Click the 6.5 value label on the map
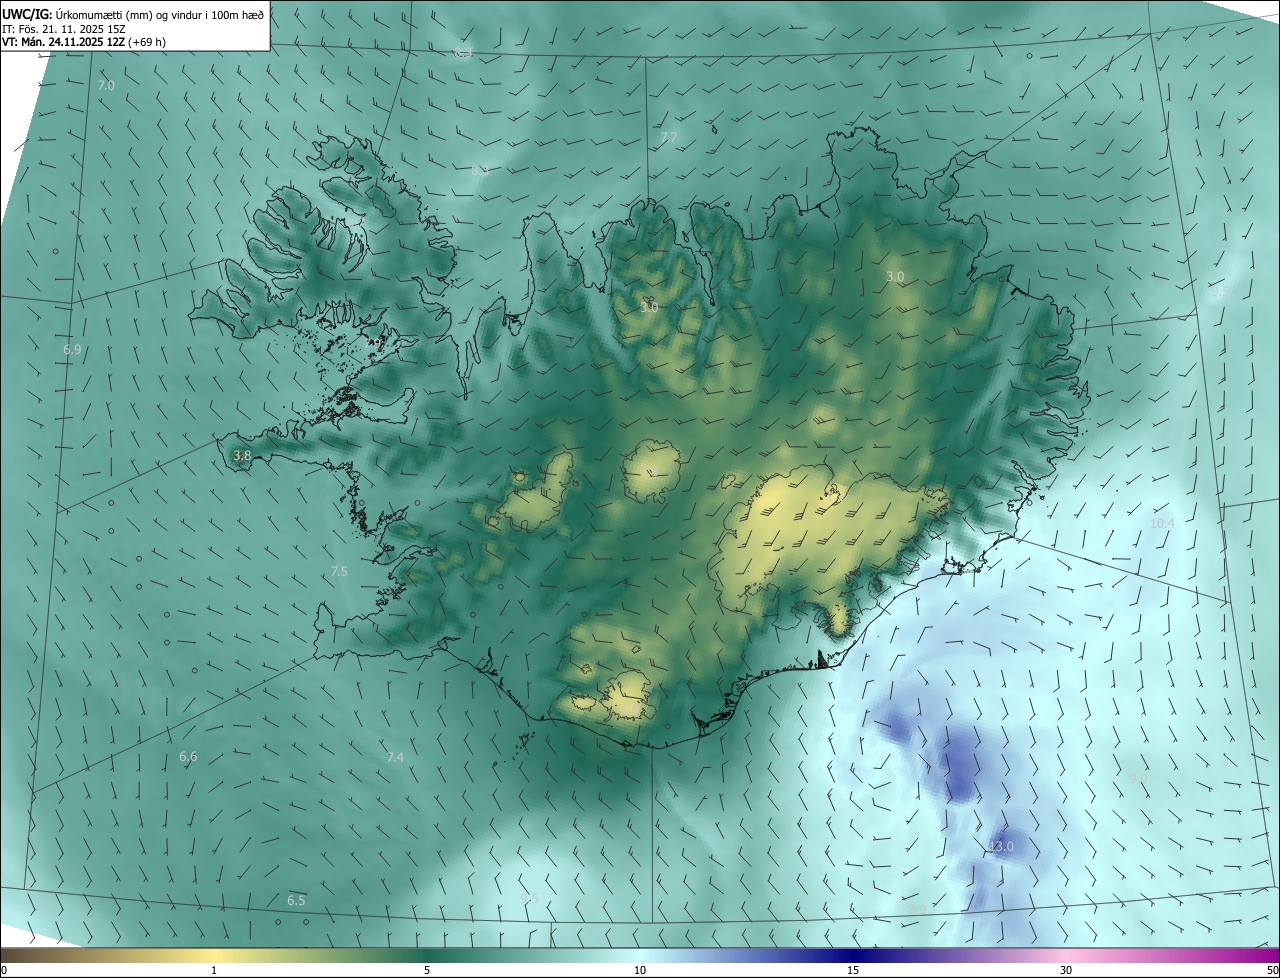This screenshot has width=1280, height=978. point(296,901)
